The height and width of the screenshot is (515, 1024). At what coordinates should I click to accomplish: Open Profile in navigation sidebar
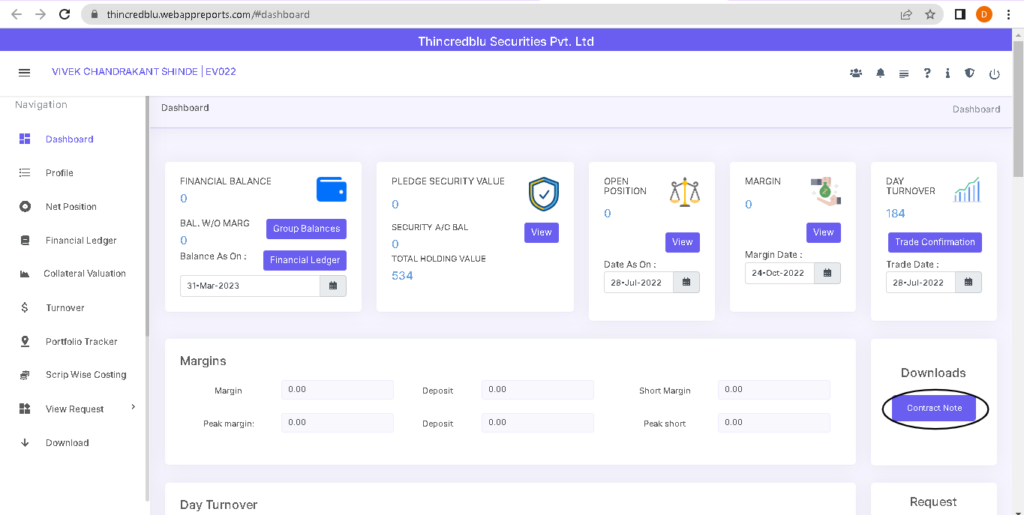pyautogui.click(x=59, y=173)
